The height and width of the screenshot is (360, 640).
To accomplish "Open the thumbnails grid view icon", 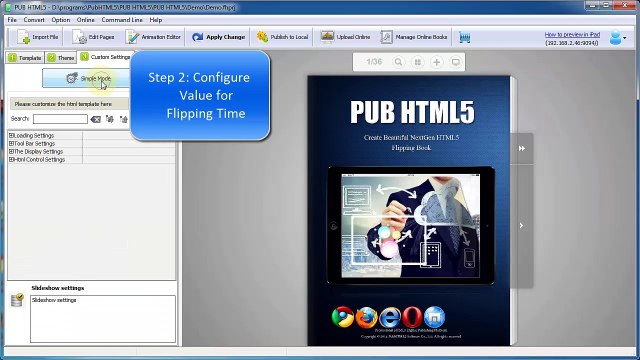I will tap(418, 62).
